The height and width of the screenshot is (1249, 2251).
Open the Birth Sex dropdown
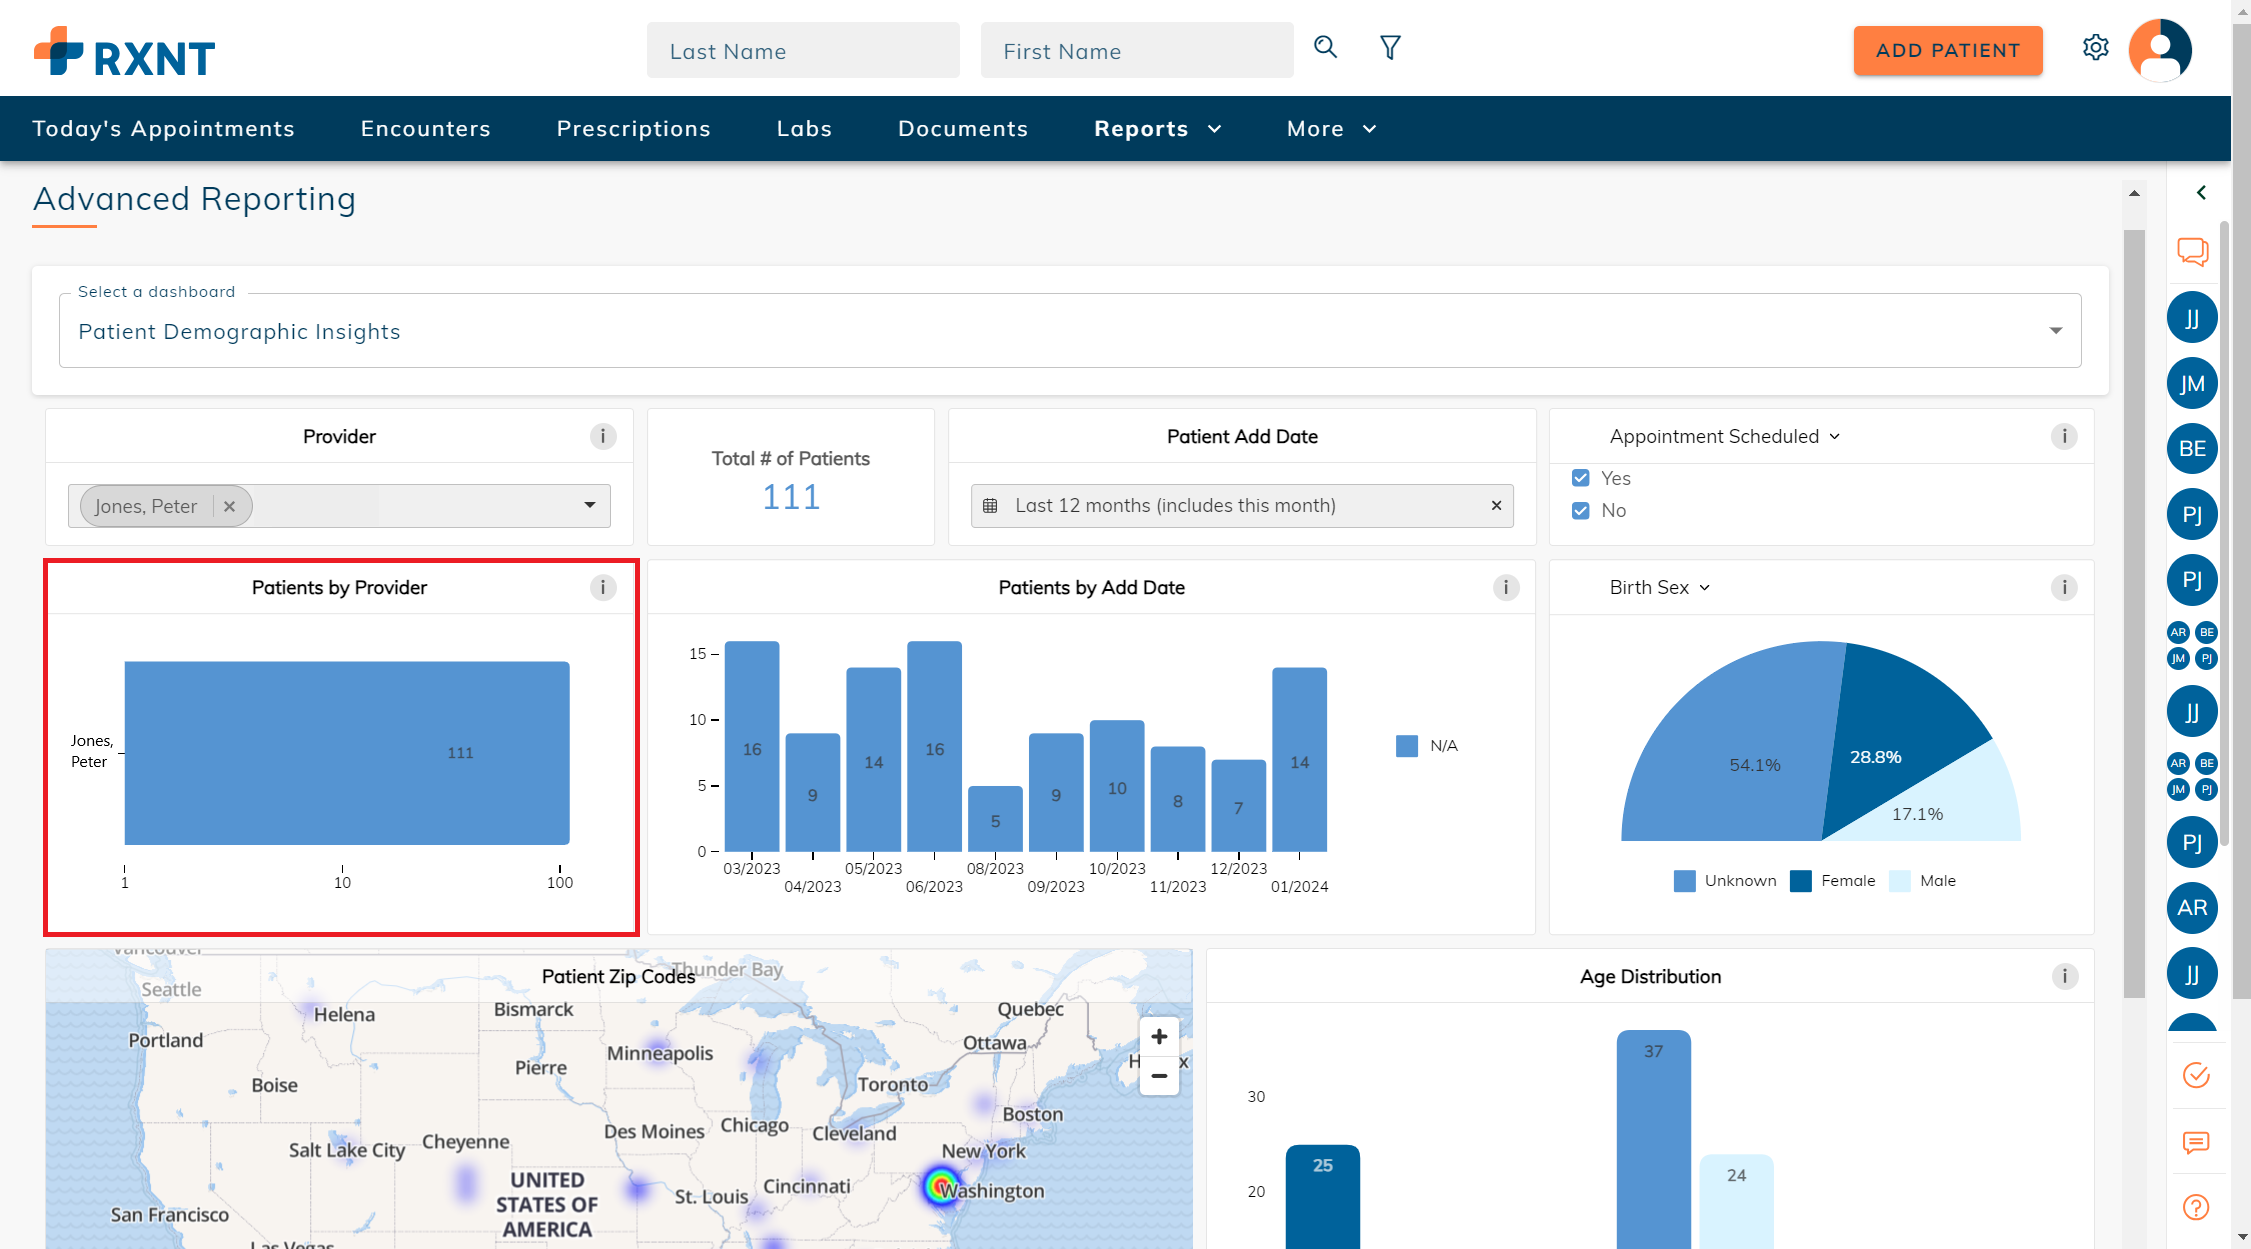(x=1660, y=587)
